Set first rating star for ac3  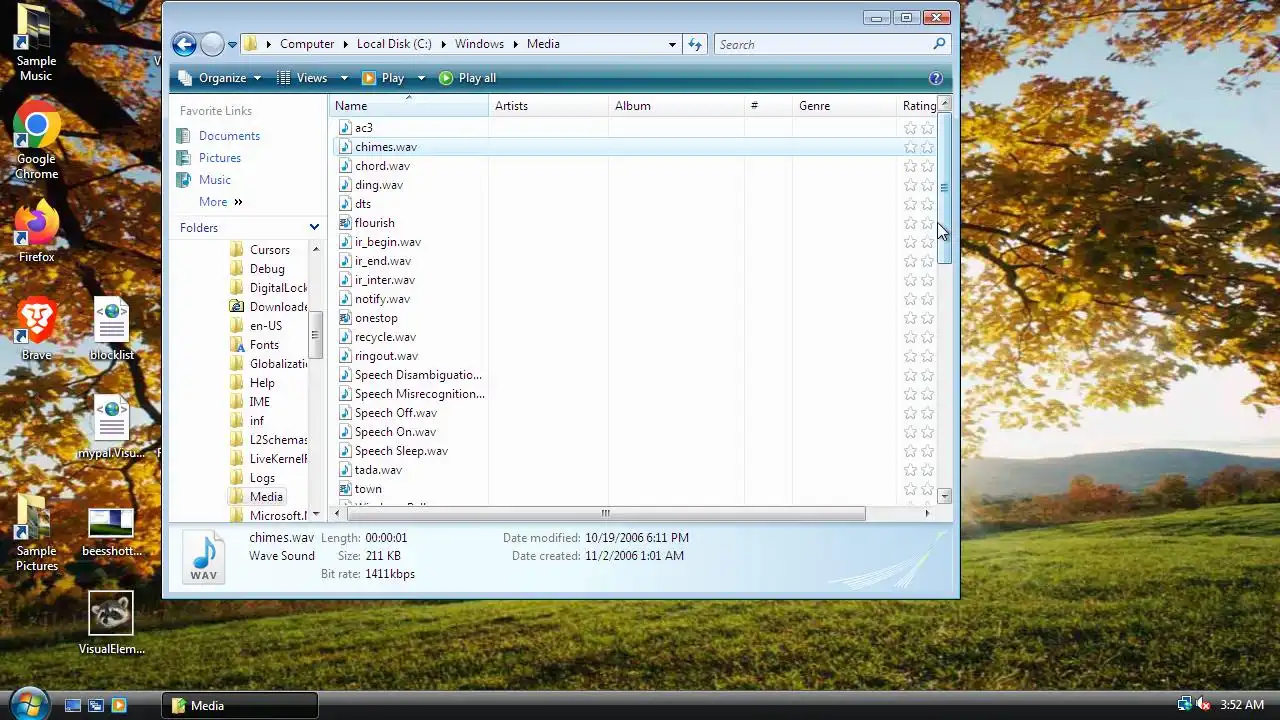click(x=910, y=128)
